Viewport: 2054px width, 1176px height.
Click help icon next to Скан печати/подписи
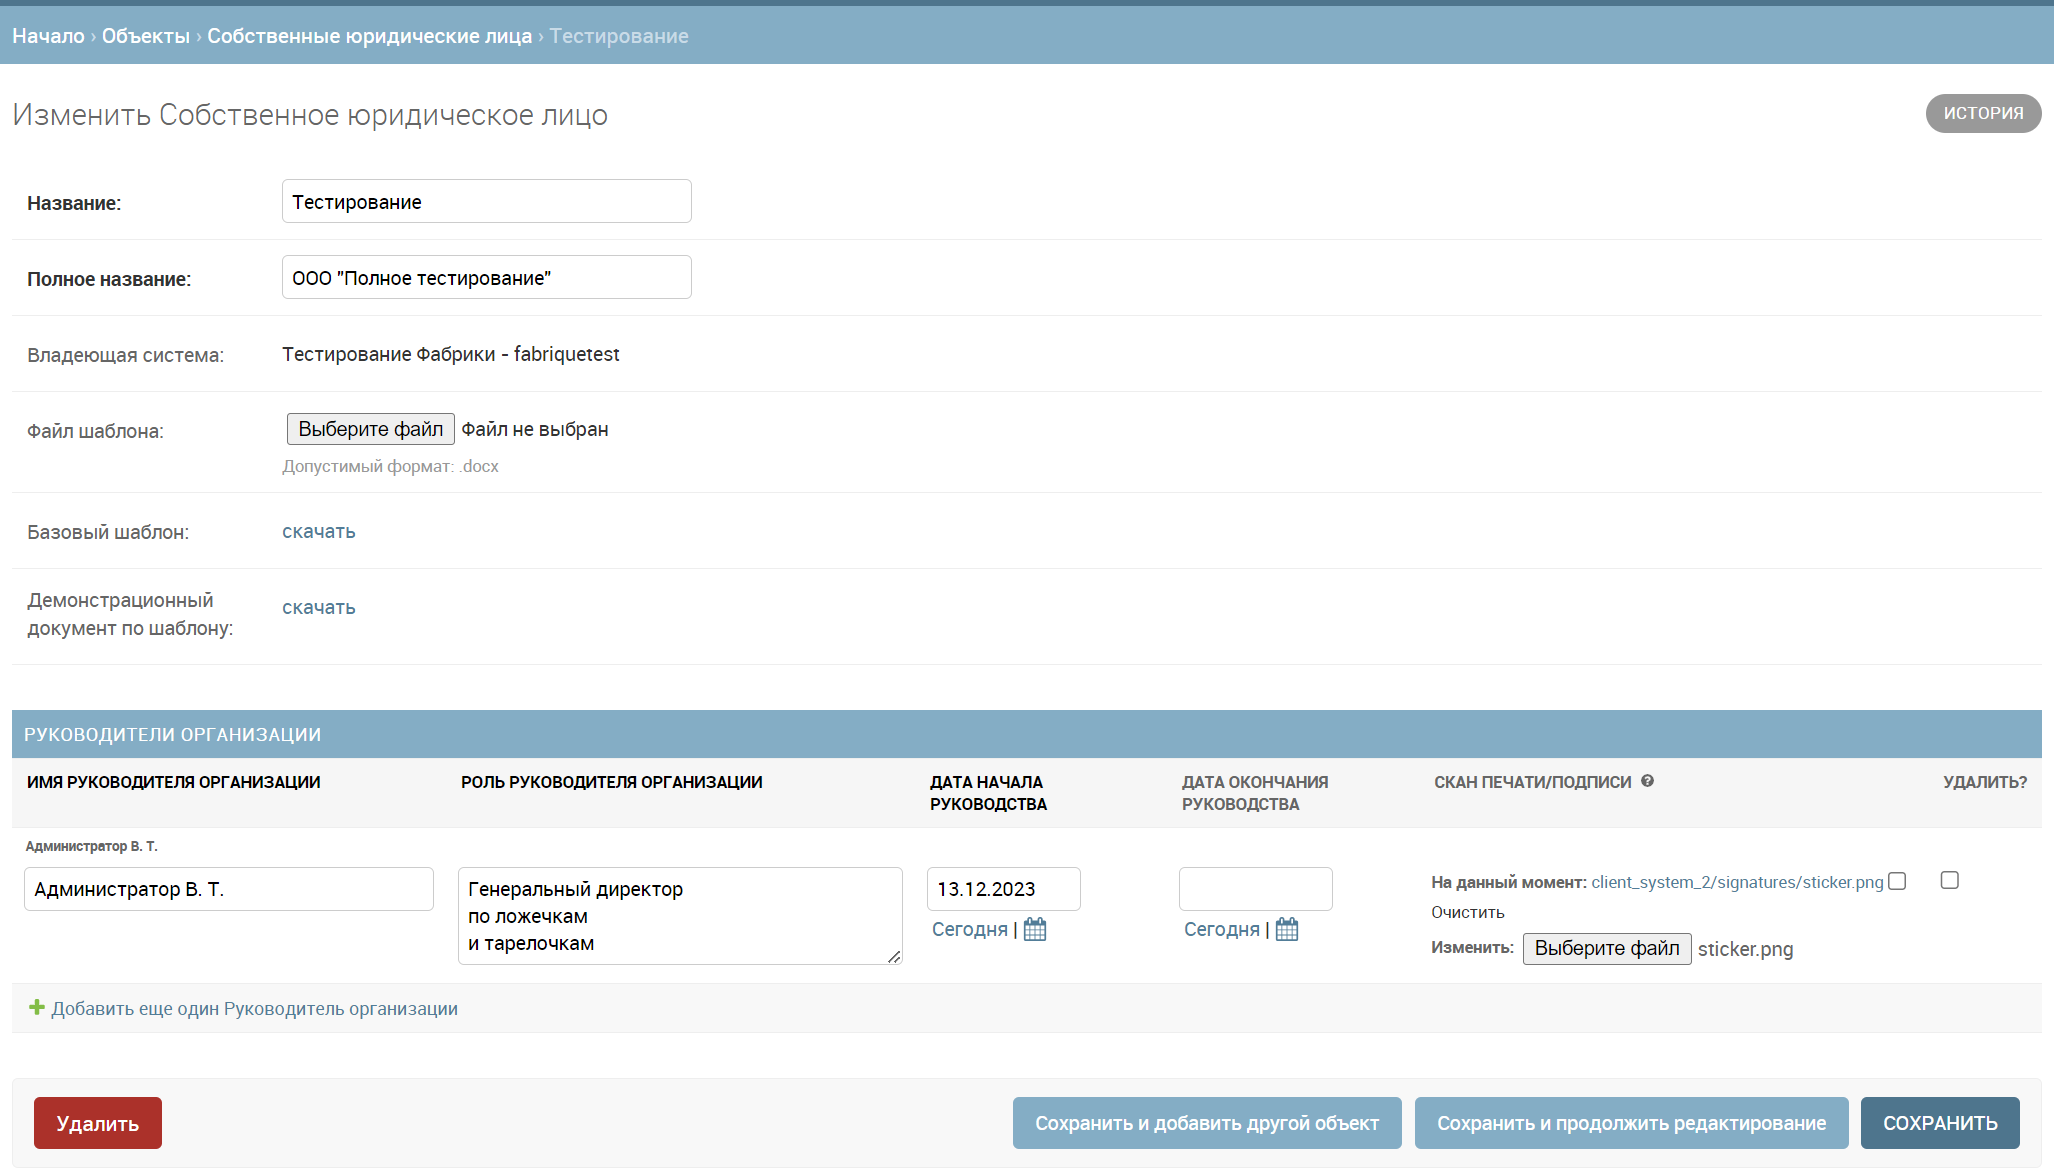tap(1647, 781)
